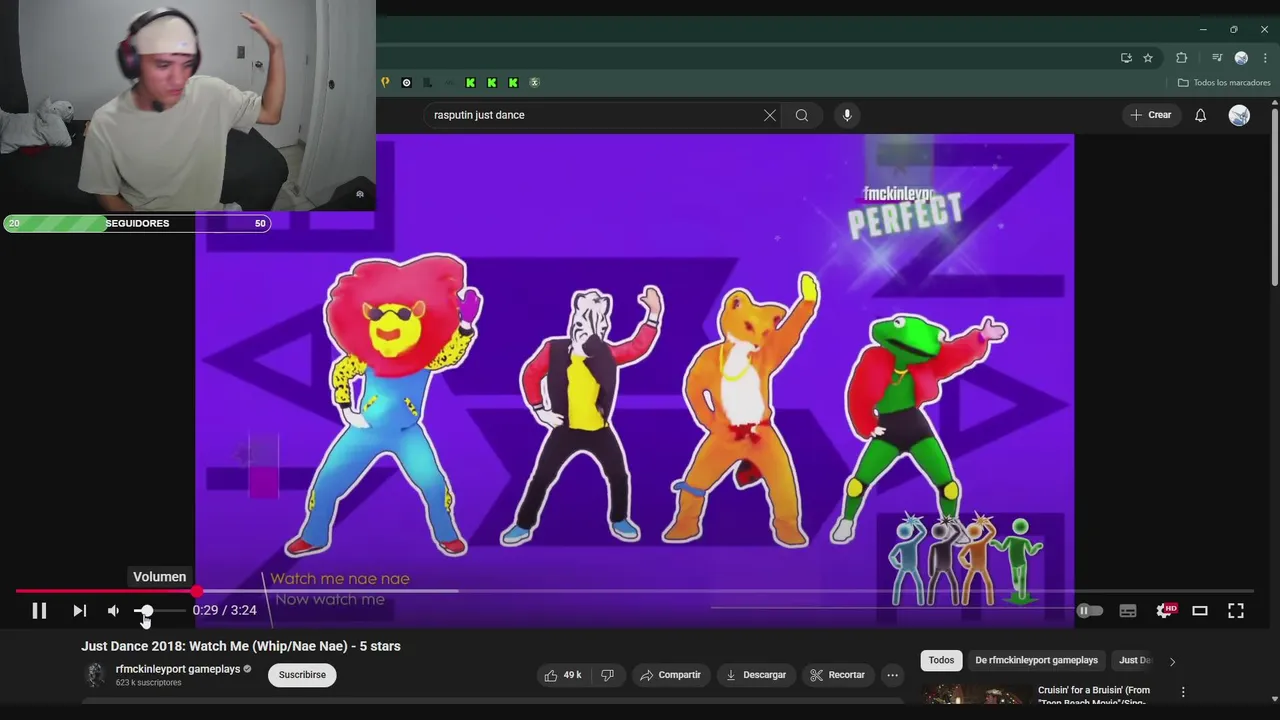The image size is (1280, 720).
Task: Open YouTube notifications bell
Action: (1201, 115)
